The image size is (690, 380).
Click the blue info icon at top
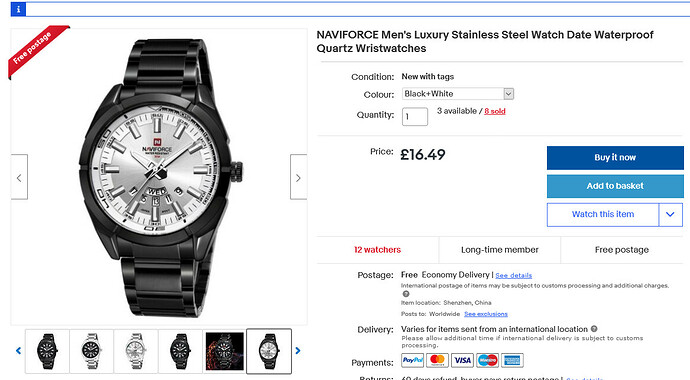(18, 9)
